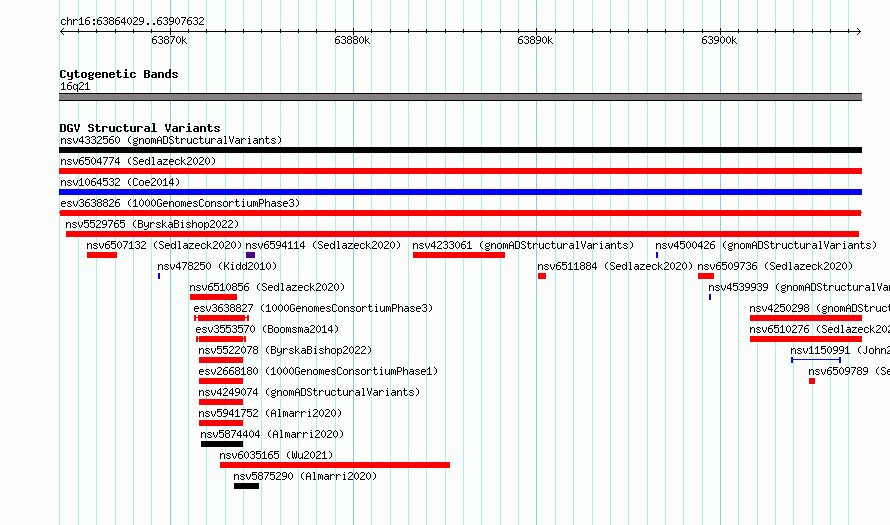Open the esv3553570 Boomsma2014 label
The width and height of the screenshot is (890, 525).
(x=267, y=329)
